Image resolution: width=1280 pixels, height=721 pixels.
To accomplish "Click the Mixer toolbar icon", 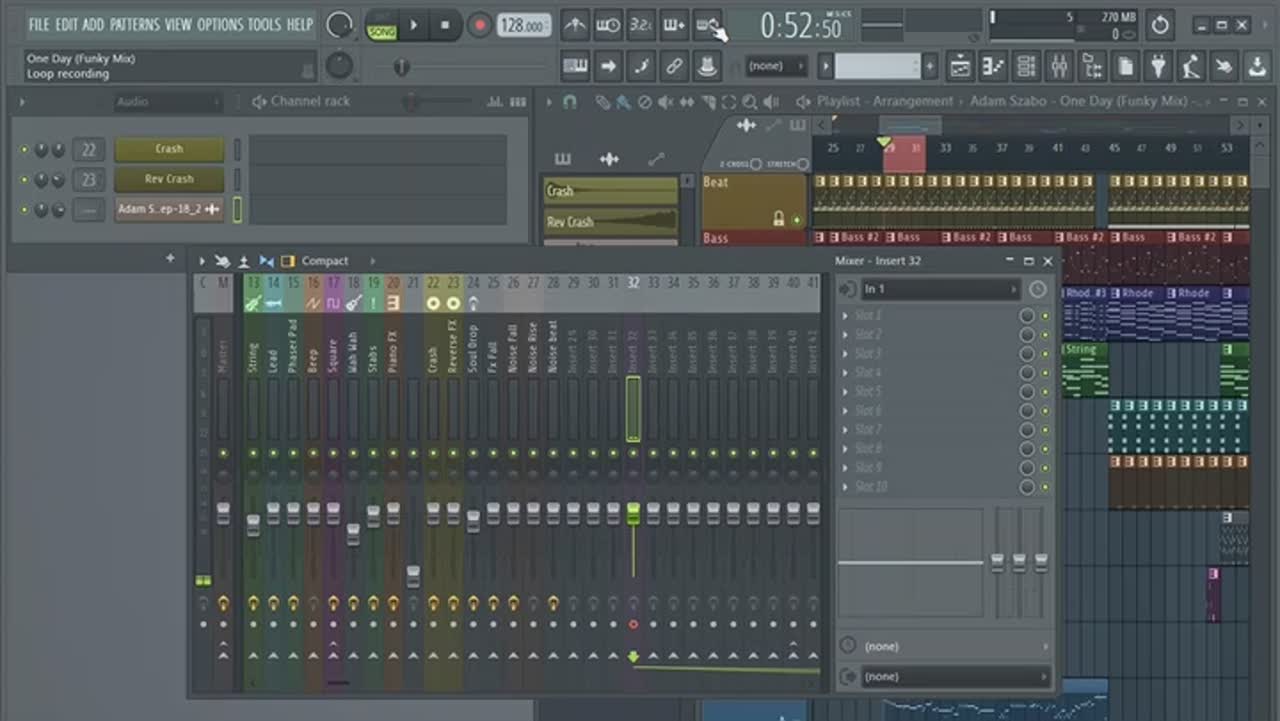I will [x=1059, y=67].
